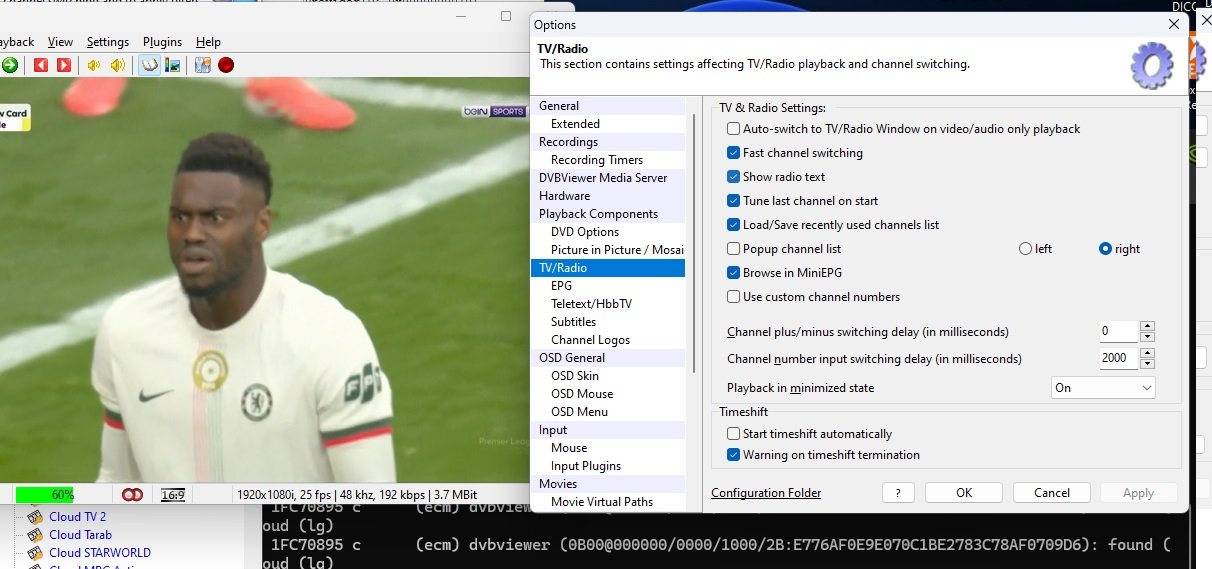The height and width of the screenshot is (569, 1212).
Task: Click the Cloud TV 2 channel icon
Action: click(35, 517)
